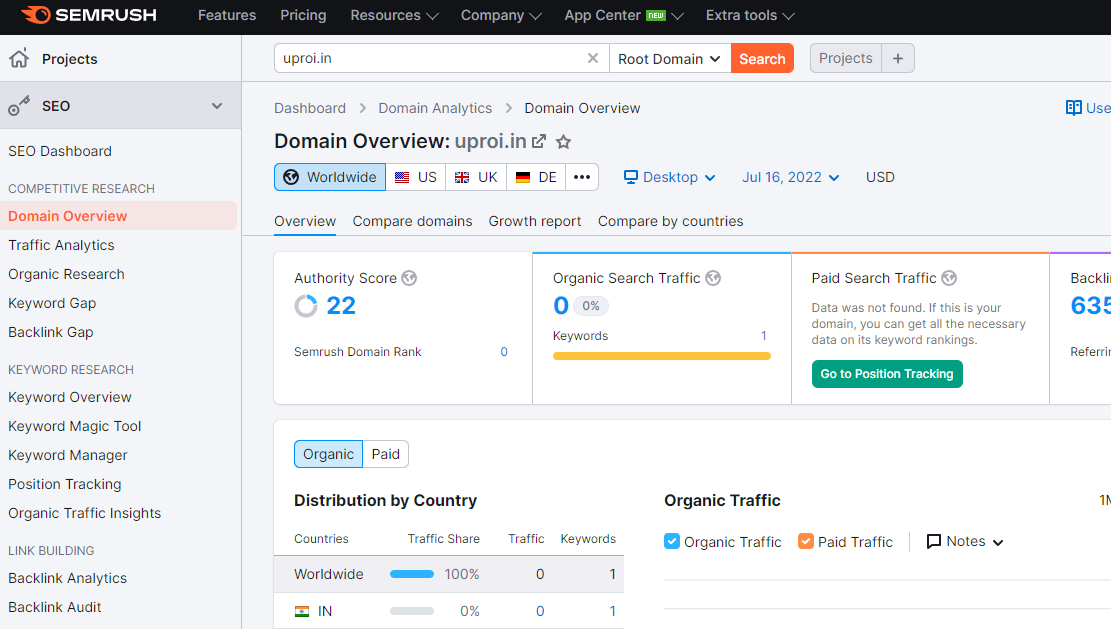Open the App Center dropdown menu
Screen dimensions: 1111x629
(x=624, y=16)
